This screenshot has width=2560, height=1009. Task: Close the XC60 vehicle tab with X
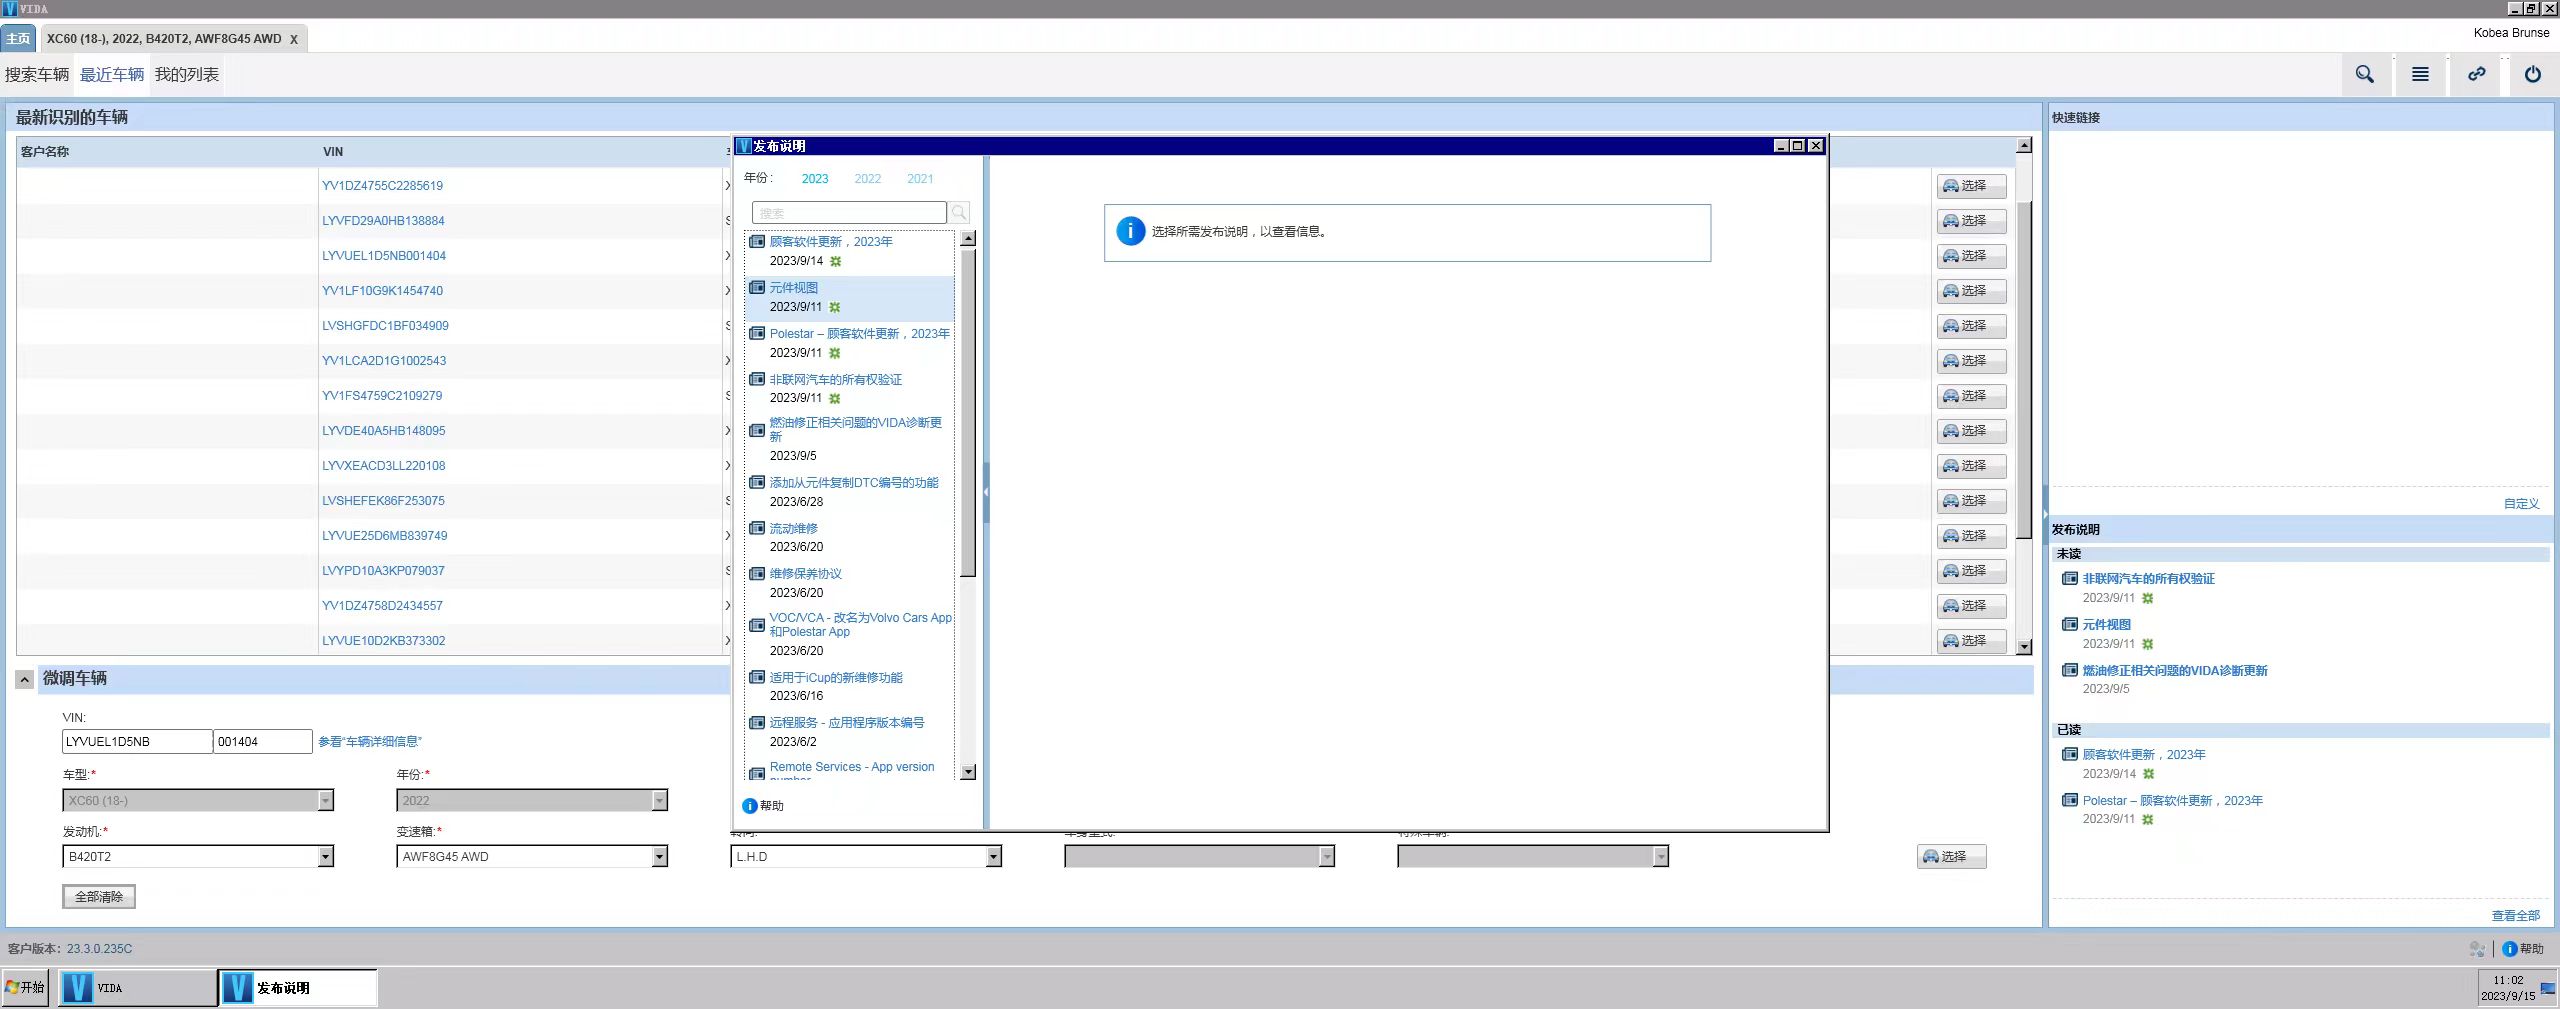294,39
